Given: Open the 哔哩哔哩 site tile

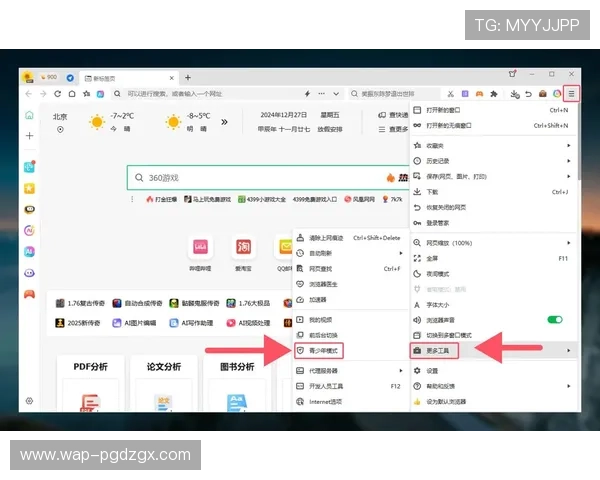Looking at the screenshot, I should pyautogui.click(x=200, y=253).
